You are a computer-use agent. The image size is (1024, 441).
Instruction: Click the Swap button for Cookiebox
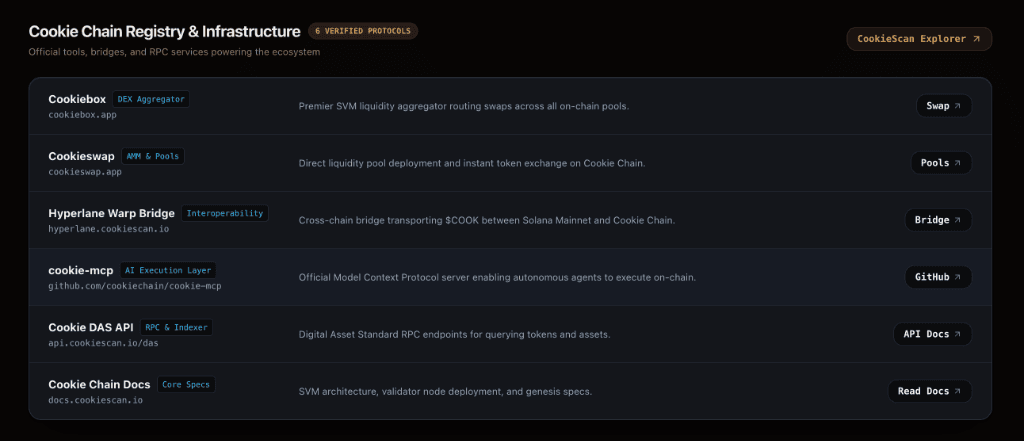coord(944,106)
